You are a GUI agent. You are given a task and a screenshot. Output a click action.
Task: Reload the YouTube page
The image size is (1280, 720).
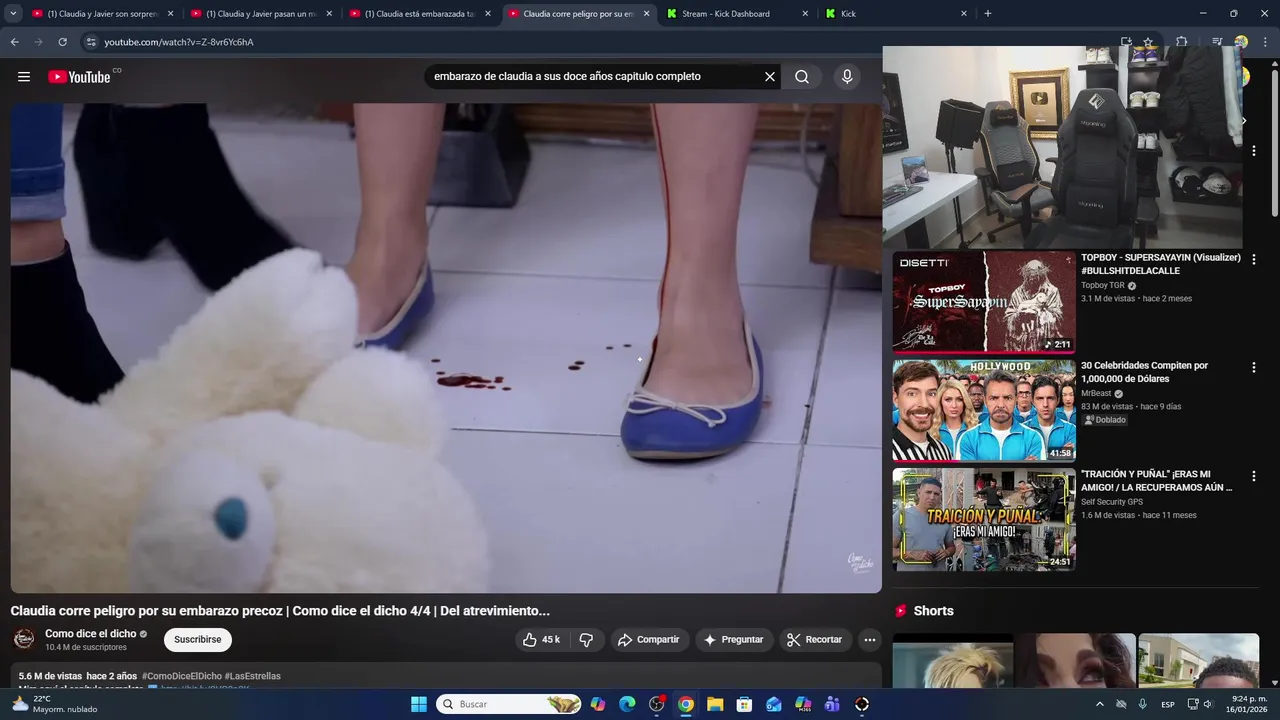tap(62, 42)
